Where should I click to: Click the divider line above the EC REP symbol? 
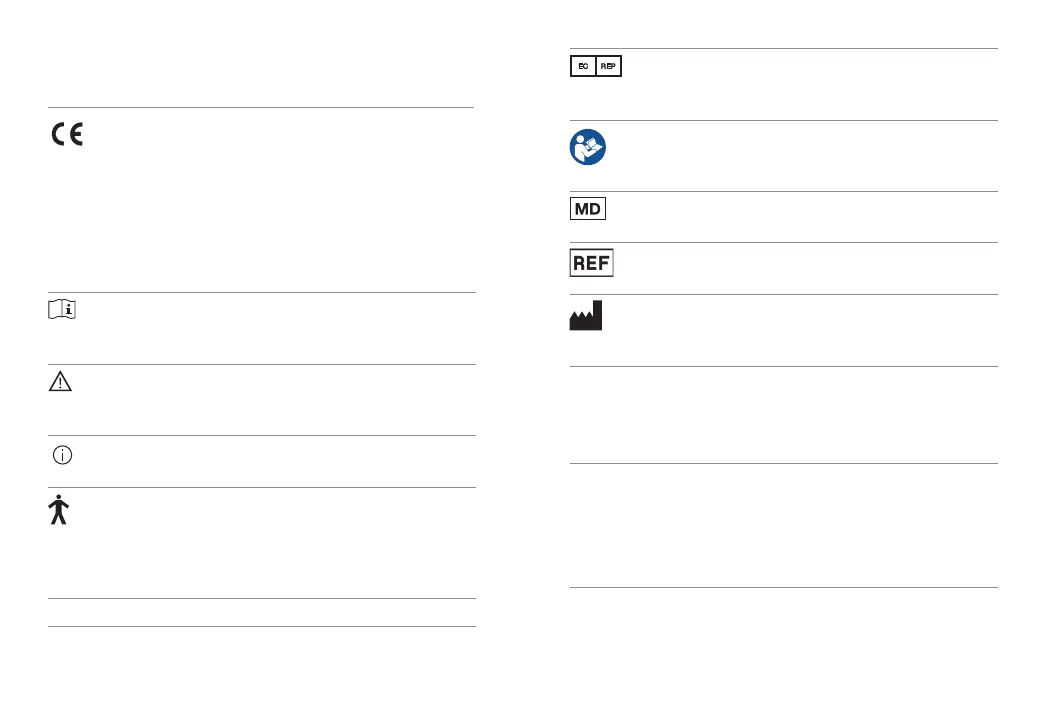click(783, 48)
